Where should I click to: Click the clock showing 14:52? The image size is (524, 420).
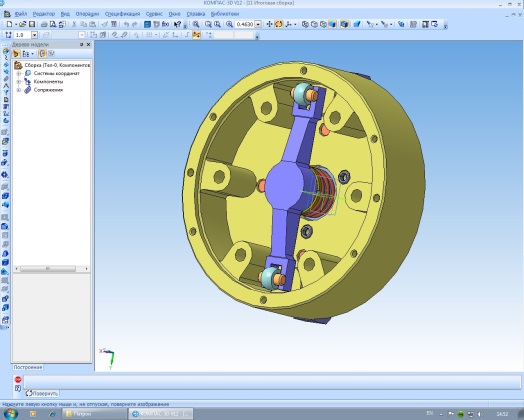502,414
